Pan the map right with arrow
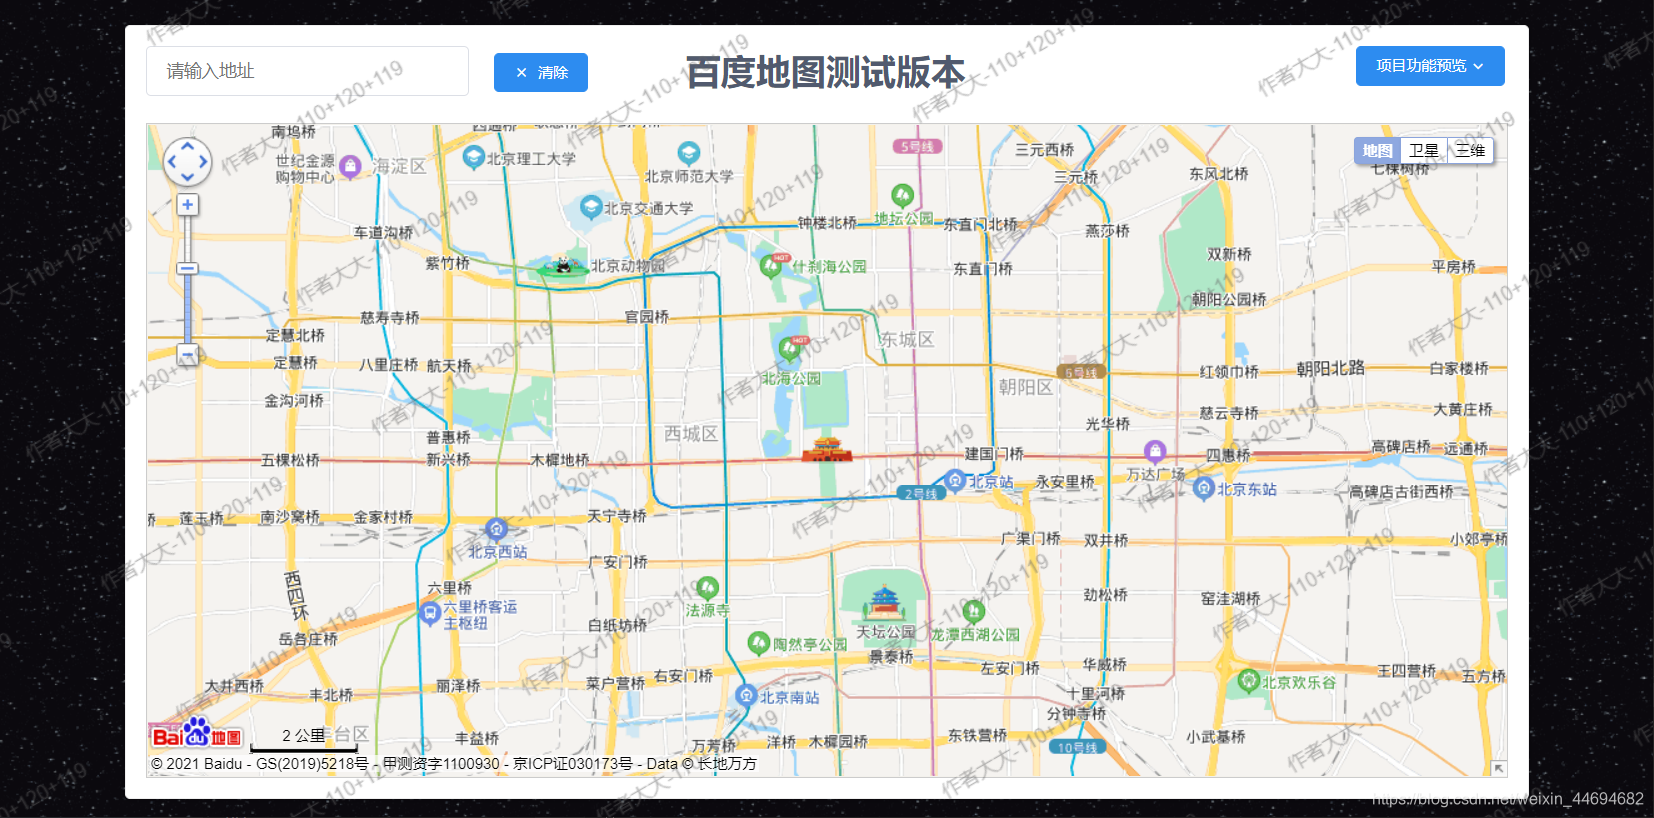 coord(203,161)
